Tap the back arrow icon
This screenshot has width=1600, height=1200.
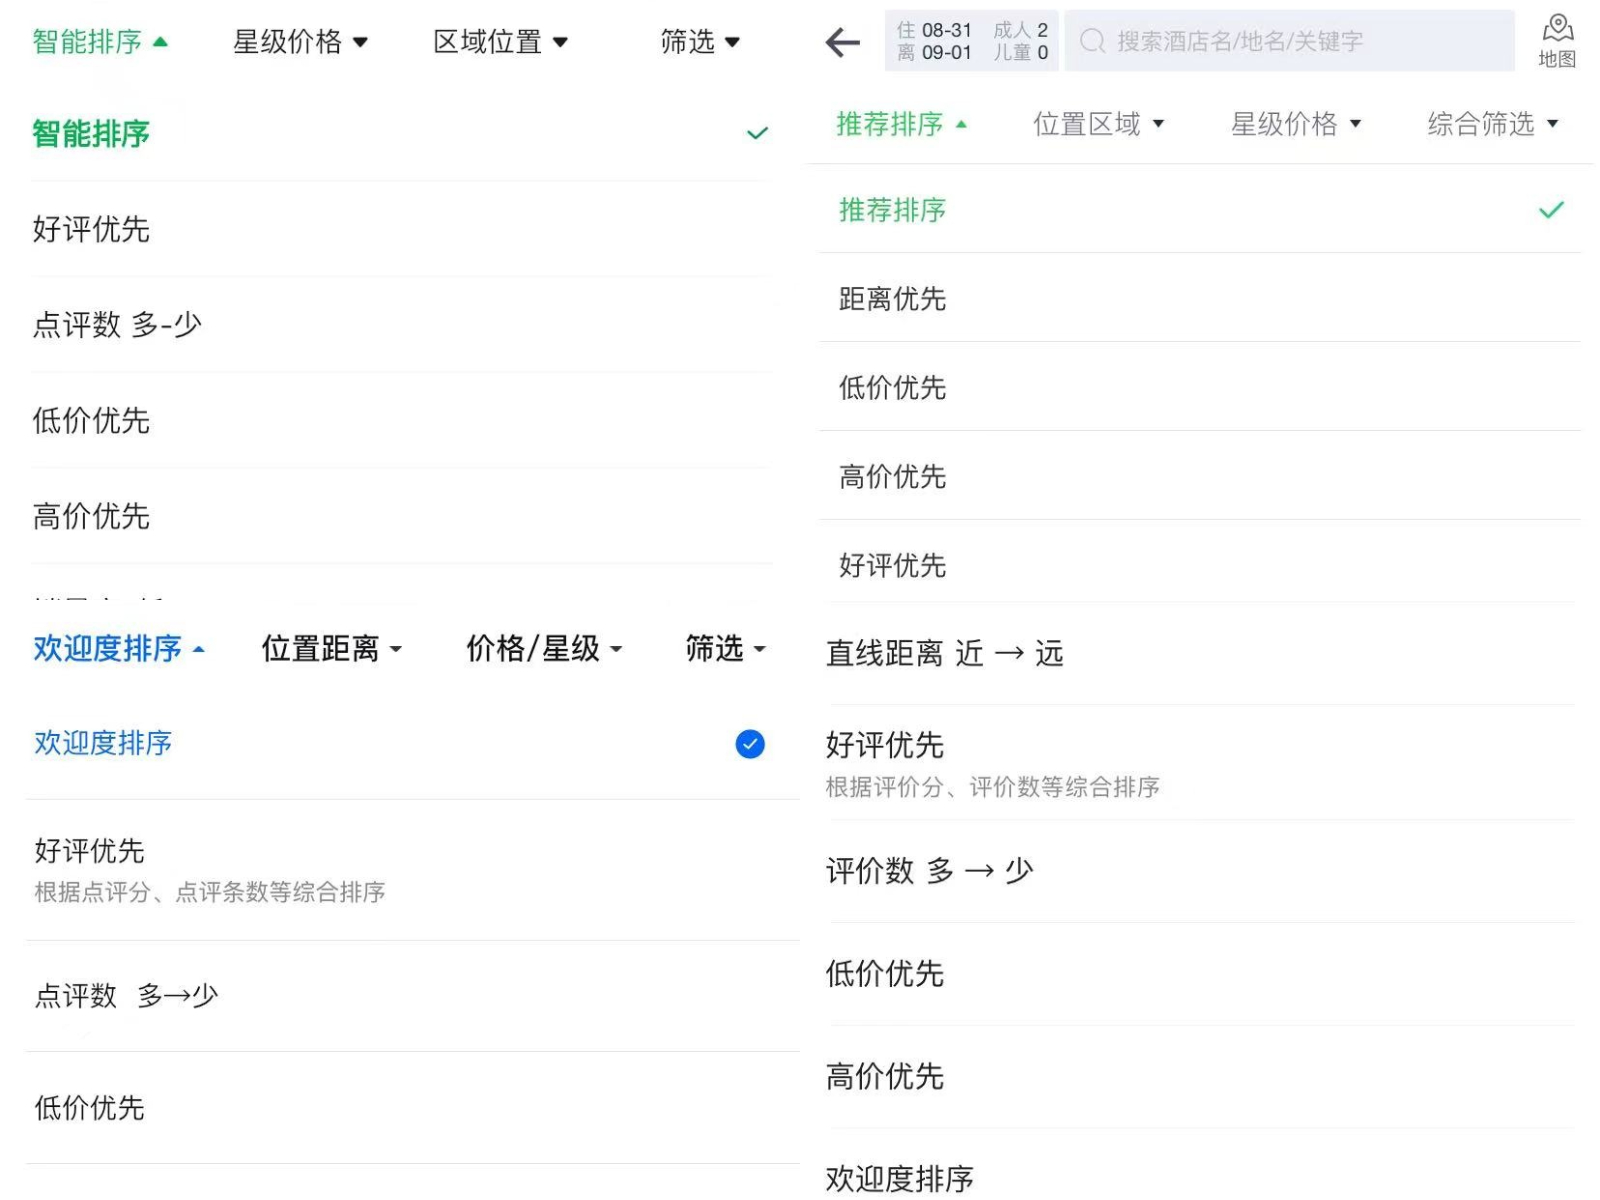coord(842,42)
